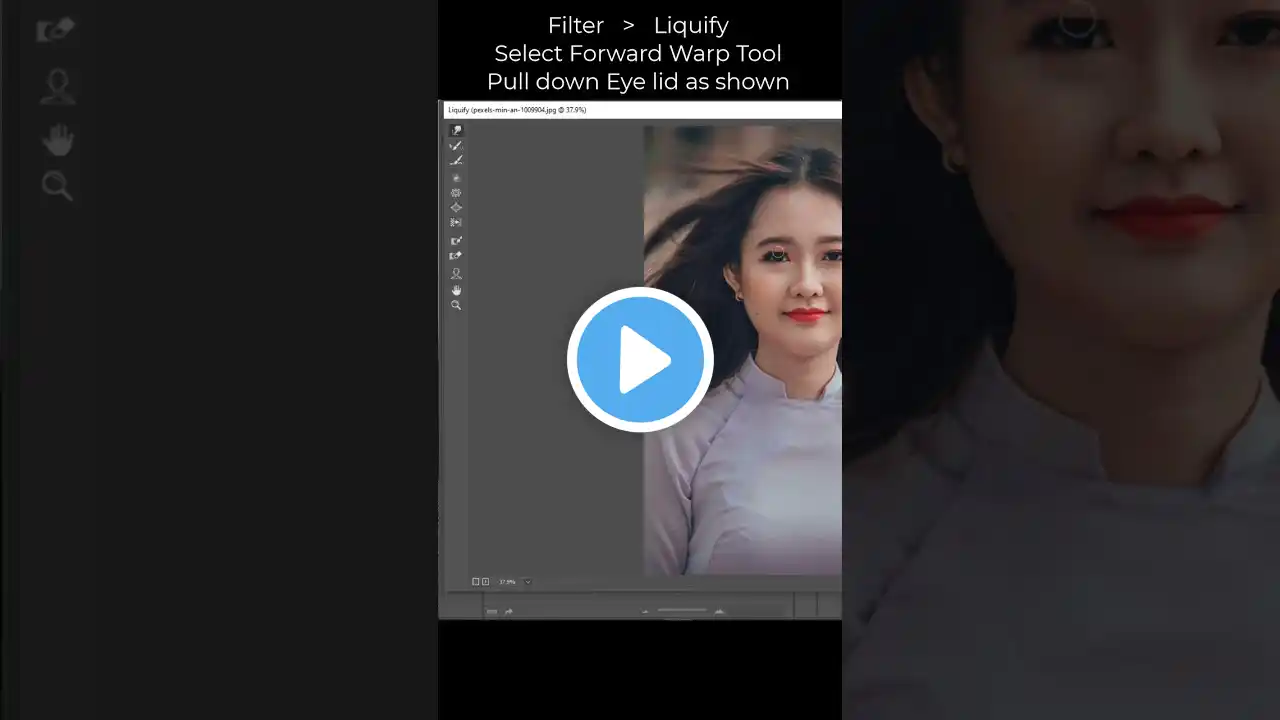This screenshot has width=1280, height=720.
Task: Choose the Freeze Mask tool
Action: coord(456,241)
